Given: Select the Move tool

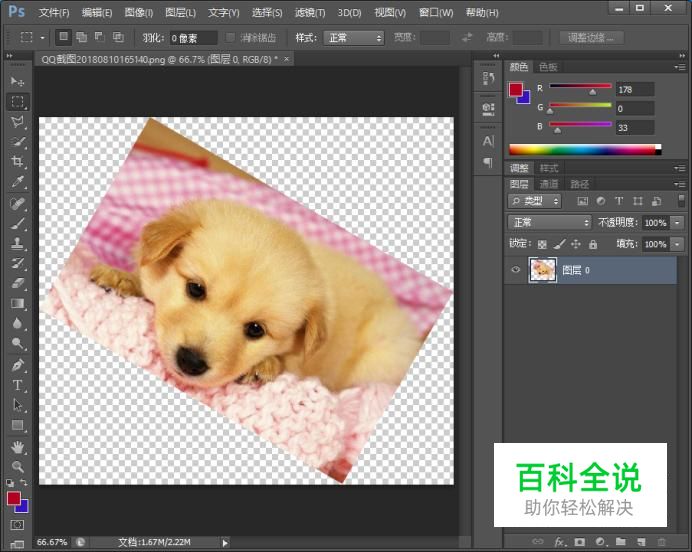Looking at the screenshot, I should 18,80.
